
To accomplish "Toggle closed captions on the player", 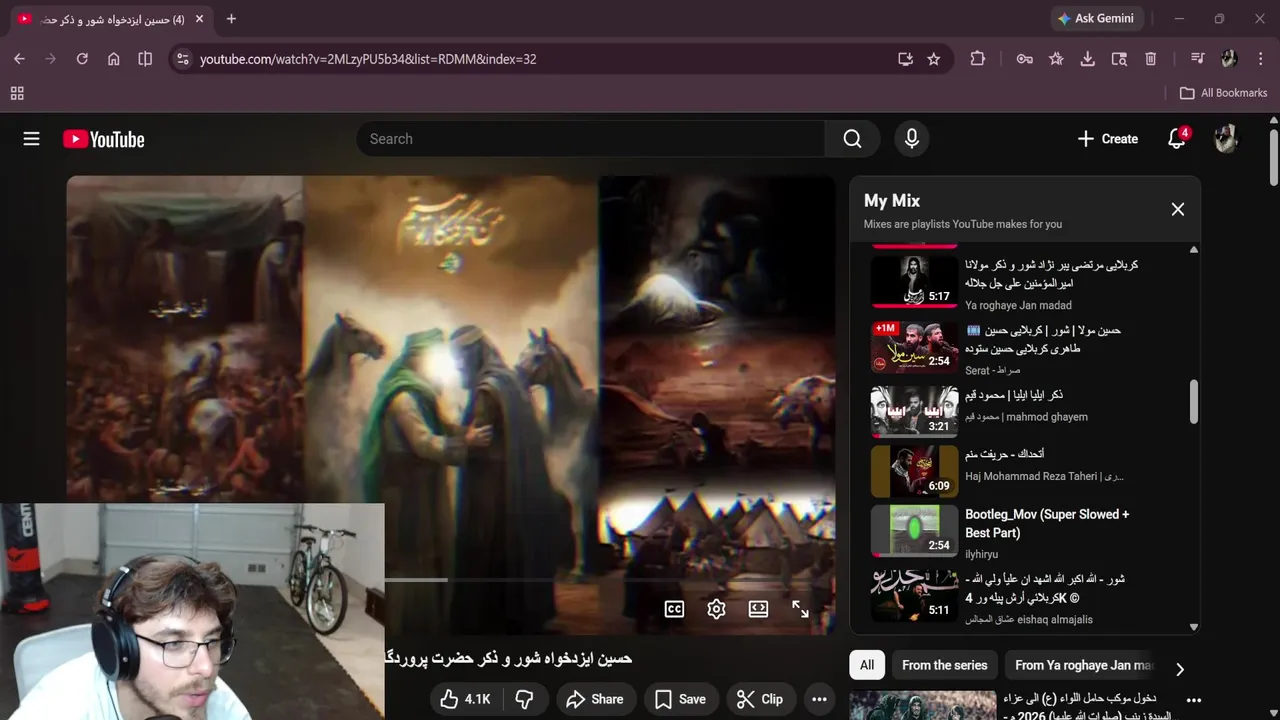I will tap(674, 609).
